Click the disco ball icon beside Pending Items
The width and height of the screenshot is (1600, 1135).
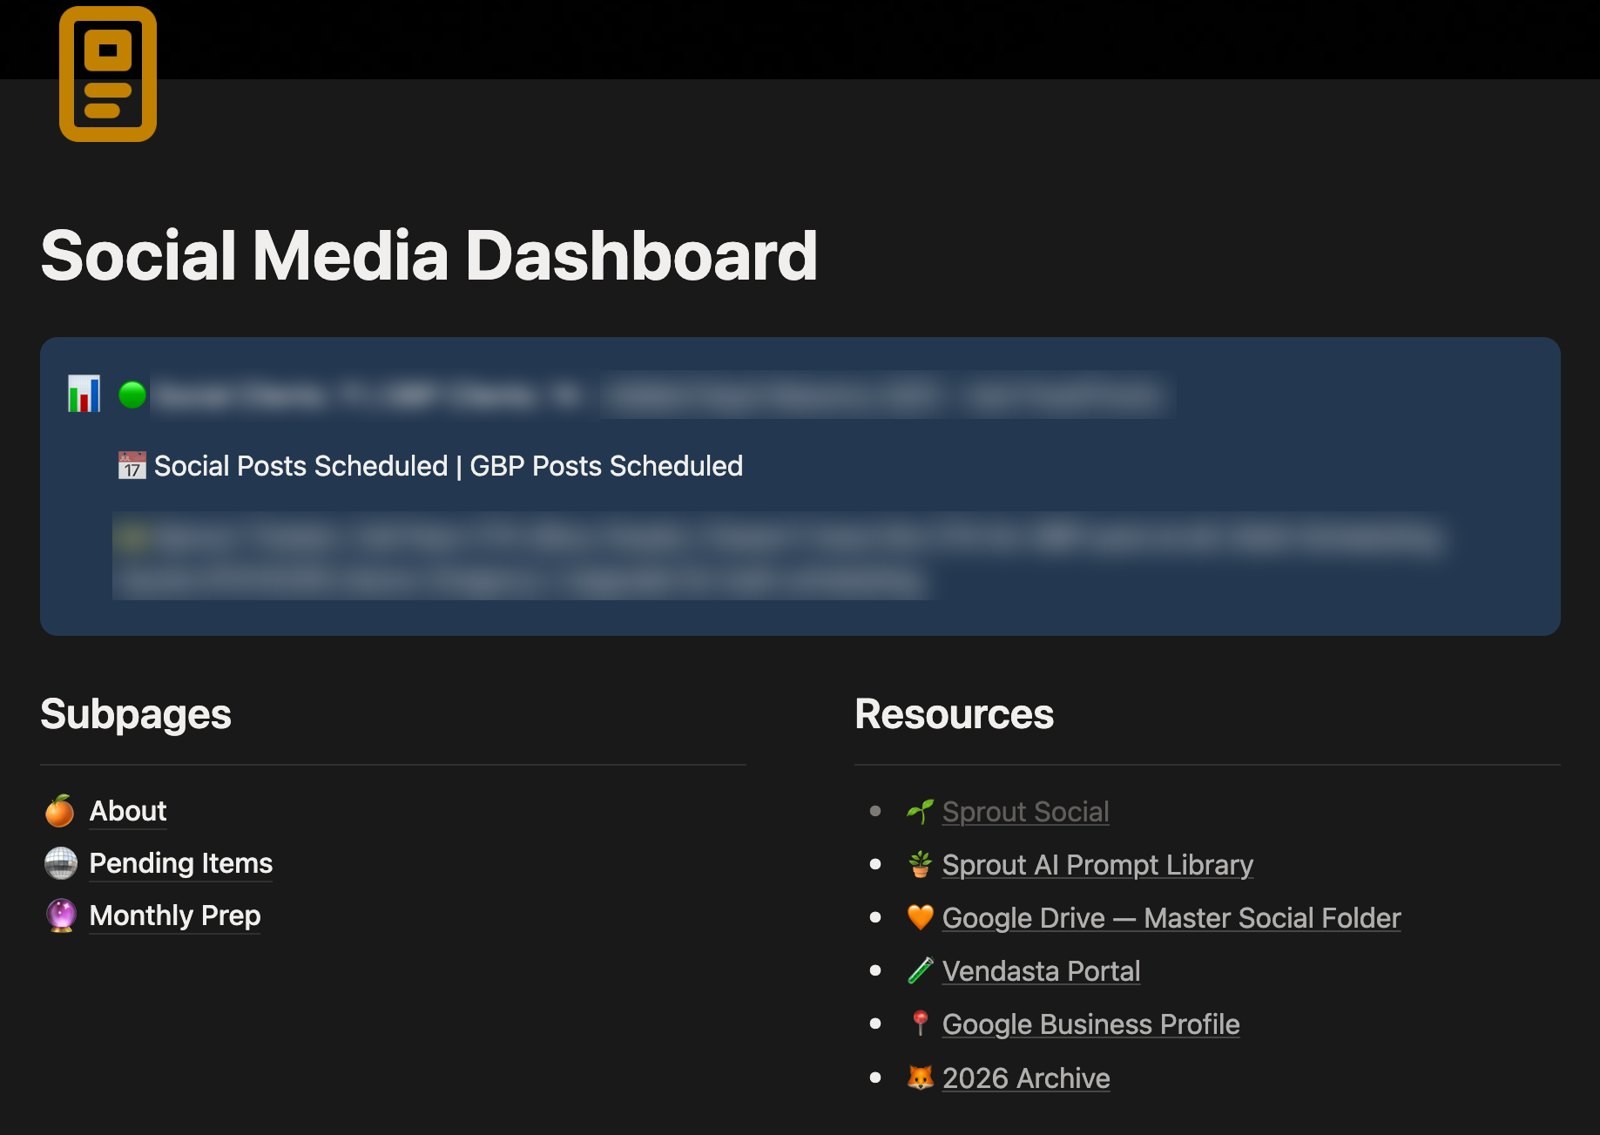(x=61, y=863)
